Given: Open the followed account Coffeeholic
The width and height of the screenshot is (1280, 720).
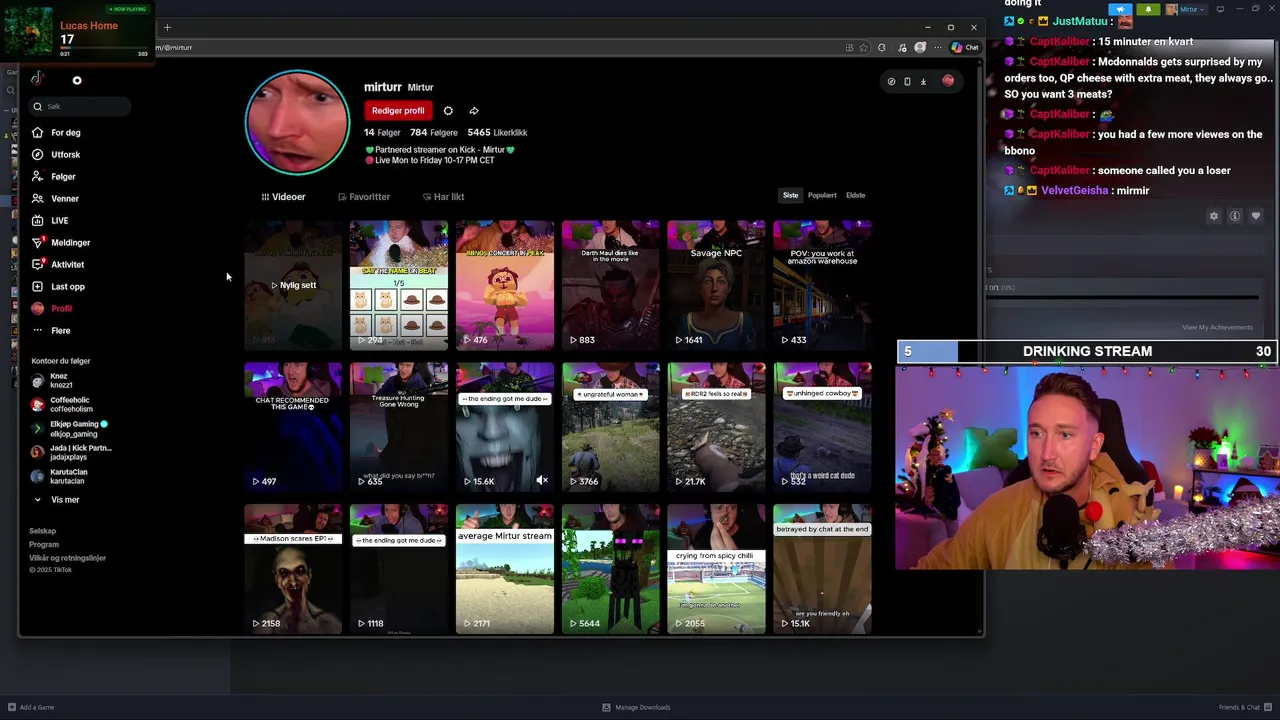Looking at the screenshot, I should click(x=62, y=404).
